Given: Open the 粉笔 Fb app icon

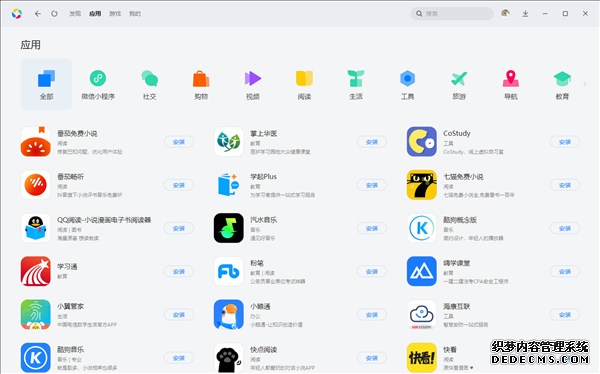Looking at the screenshot, I should coord(228,271).
